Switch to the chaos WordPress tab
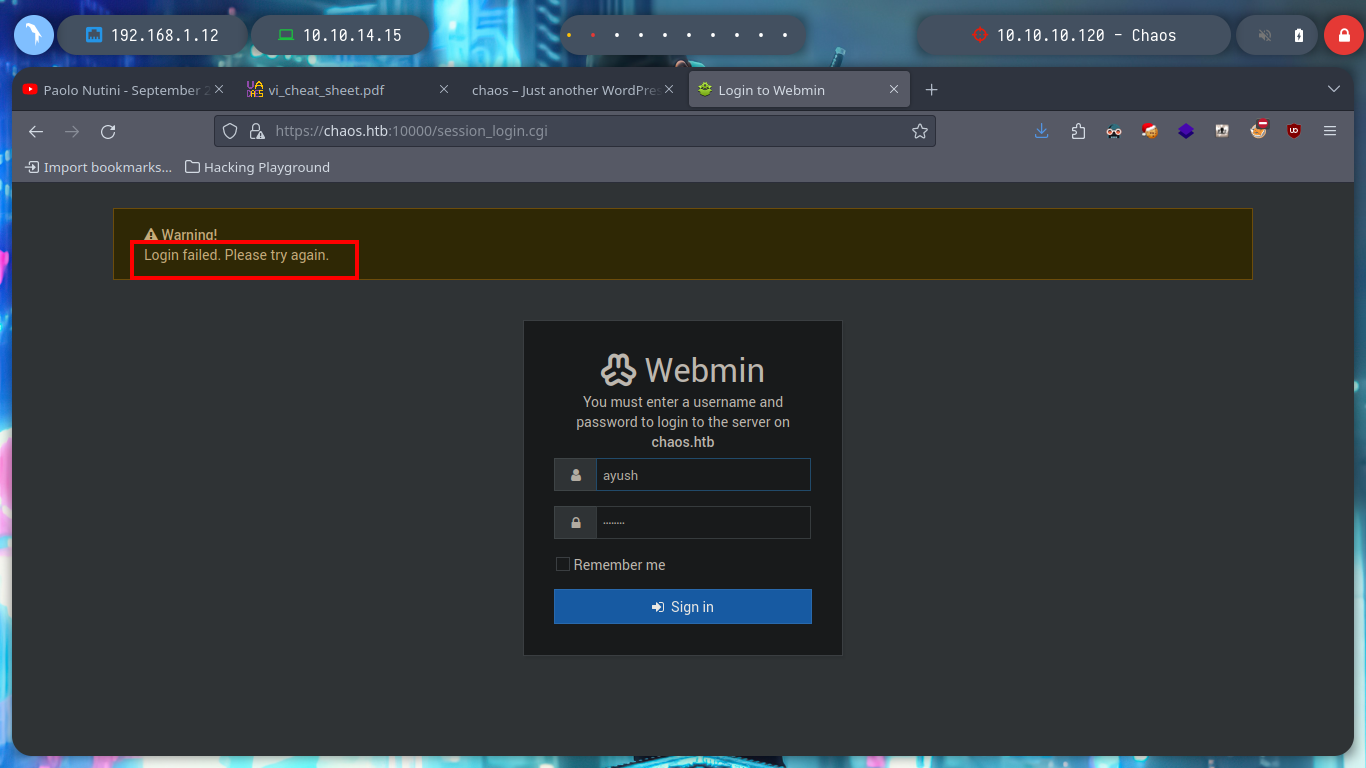The image size is (1366, 768). (x=572, y=90)
